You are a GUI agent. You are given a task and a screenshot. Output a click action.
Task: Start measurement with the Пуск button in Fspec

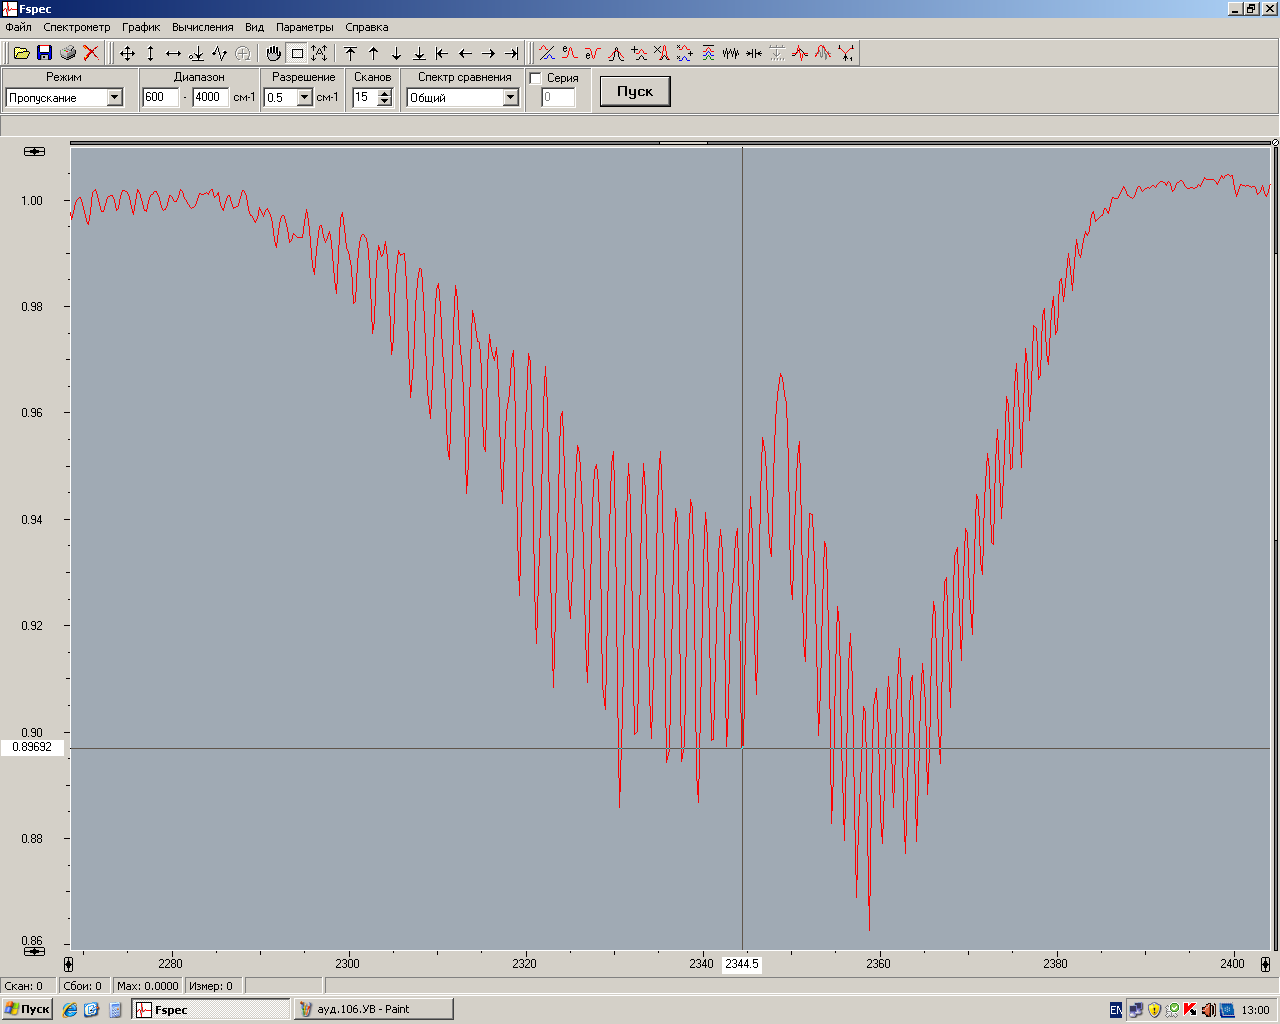(x=635, y=91)
